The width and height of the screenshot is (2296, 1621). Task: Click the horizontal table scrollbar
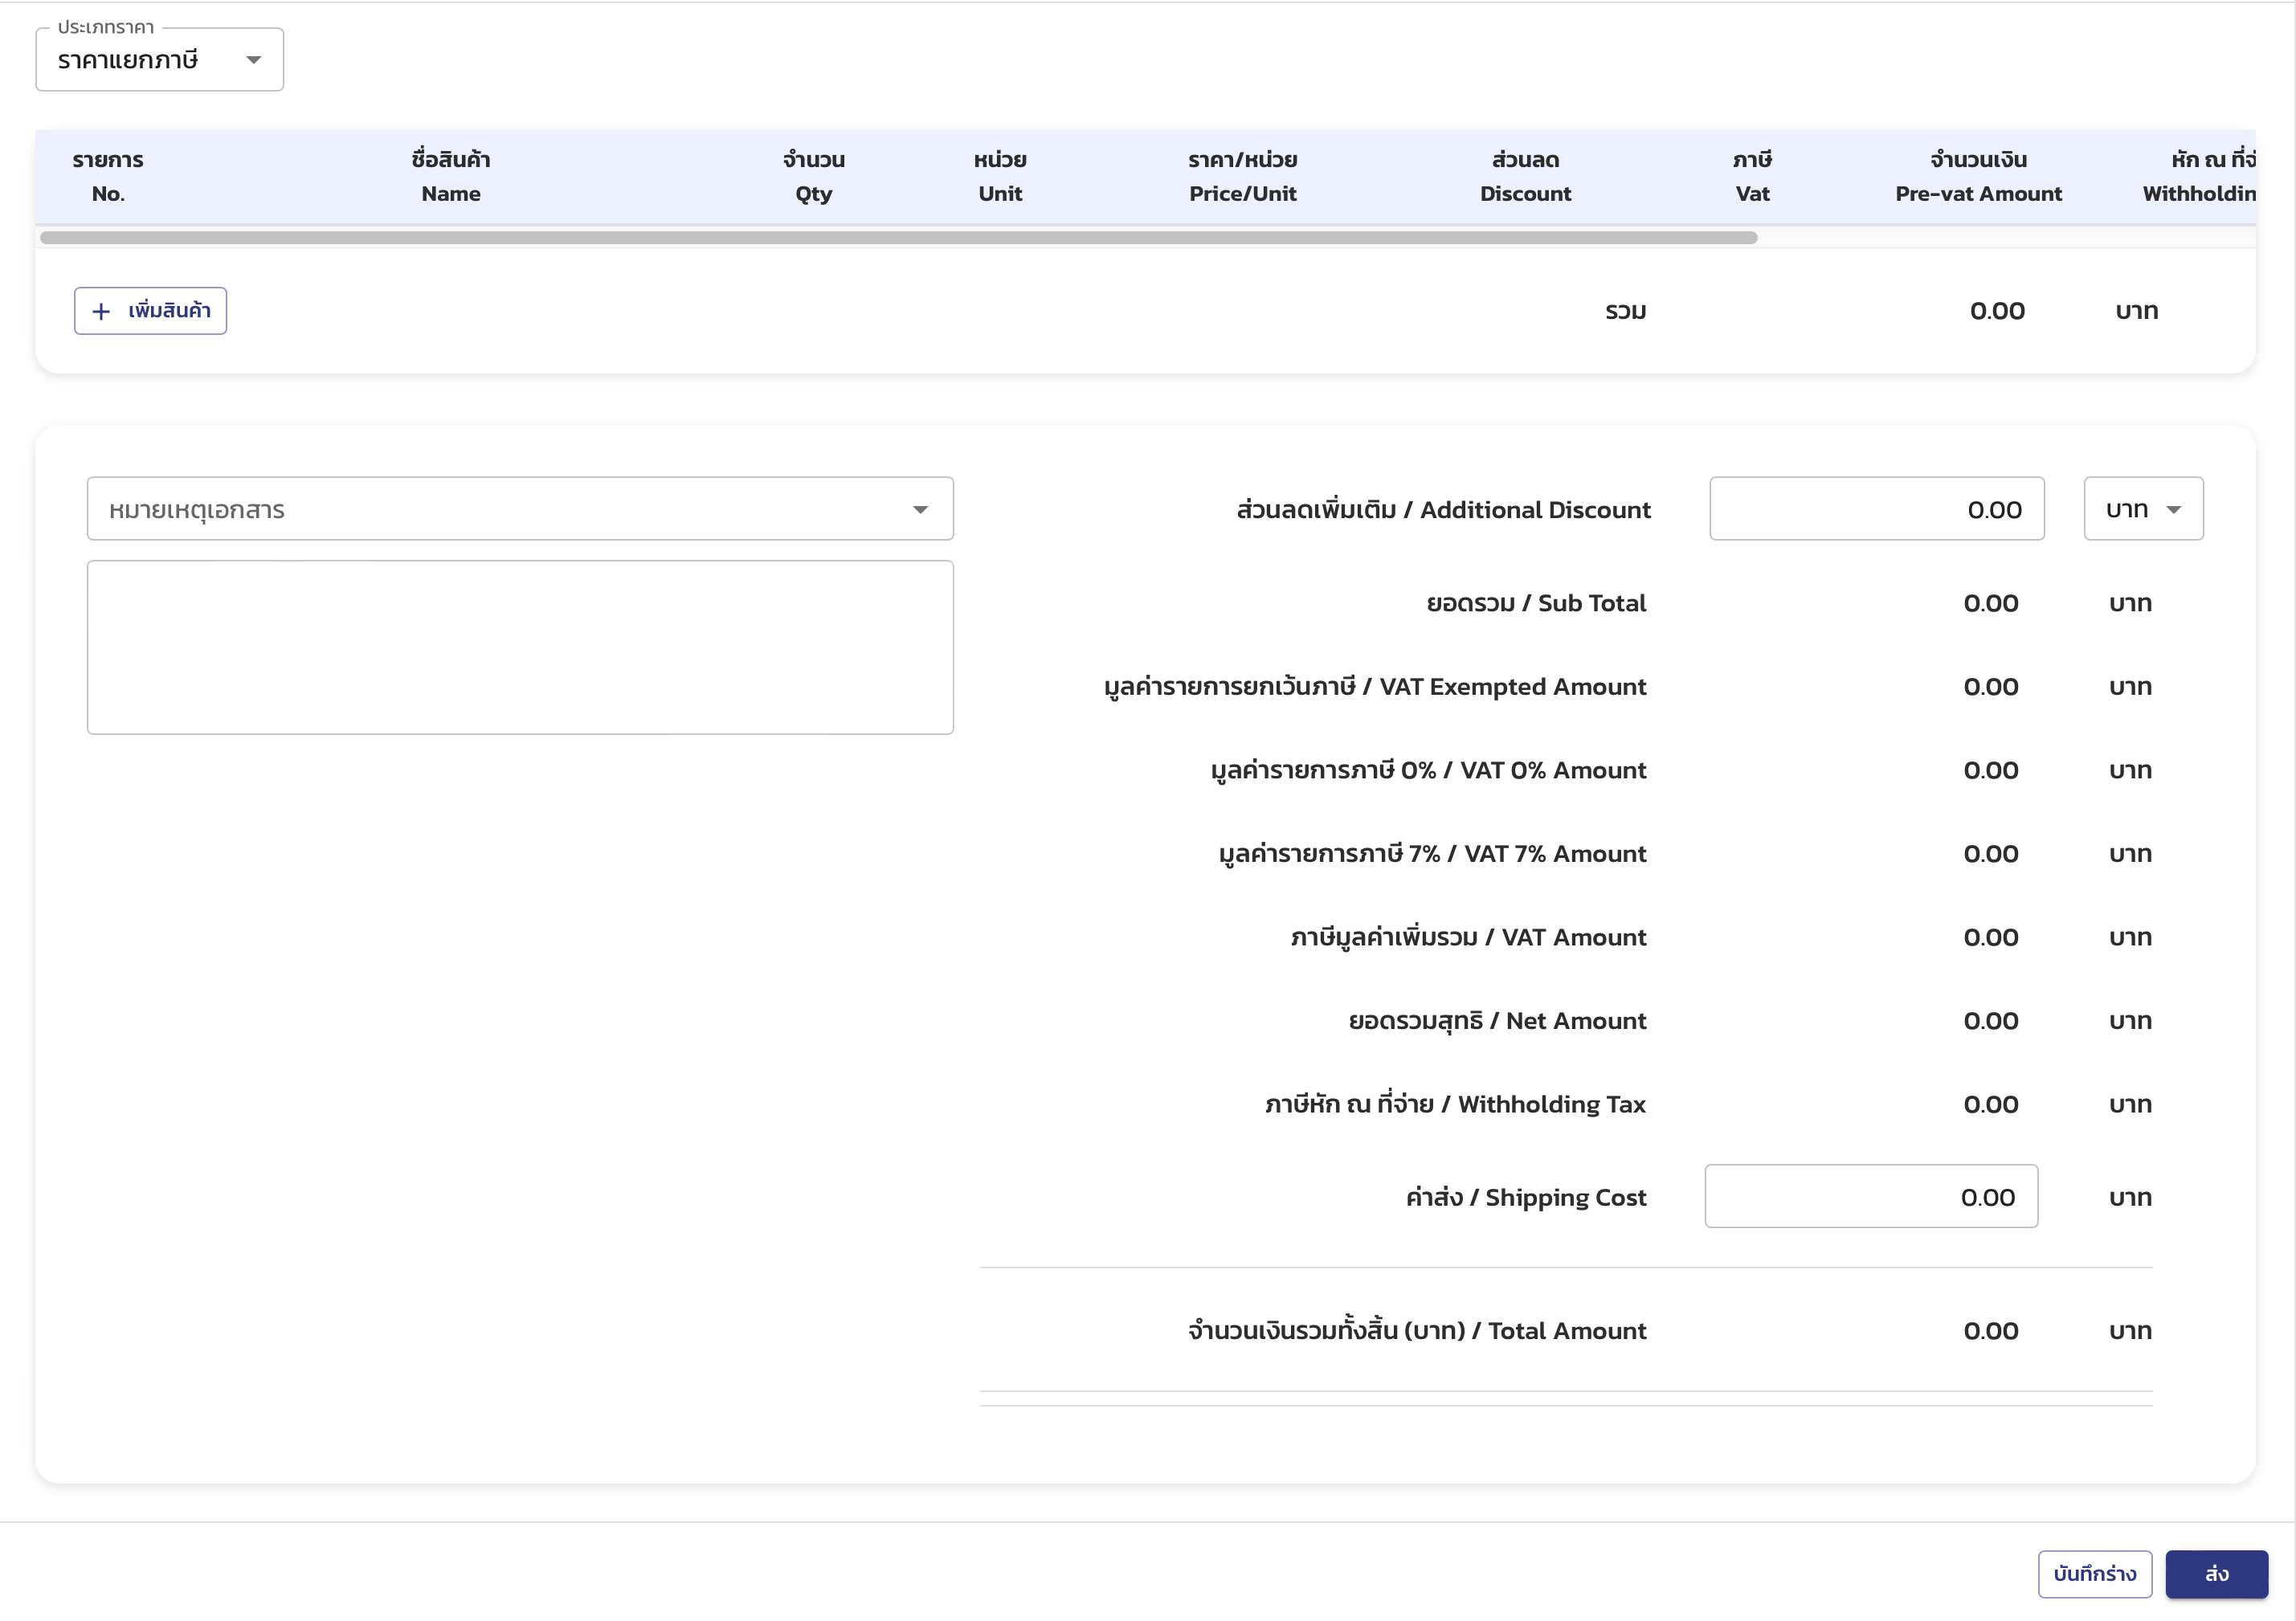click(x=898, y=238)
